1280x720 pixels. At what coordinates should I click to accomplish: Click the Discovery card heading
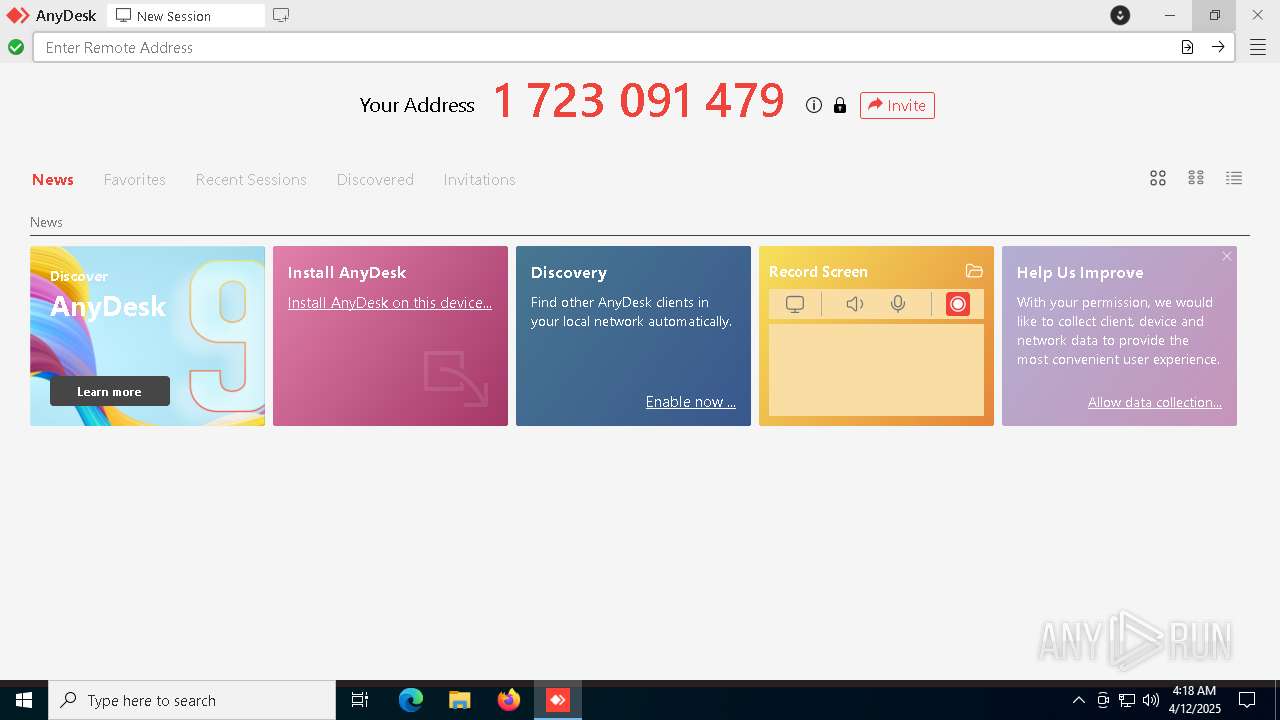[x=569, y=272]
